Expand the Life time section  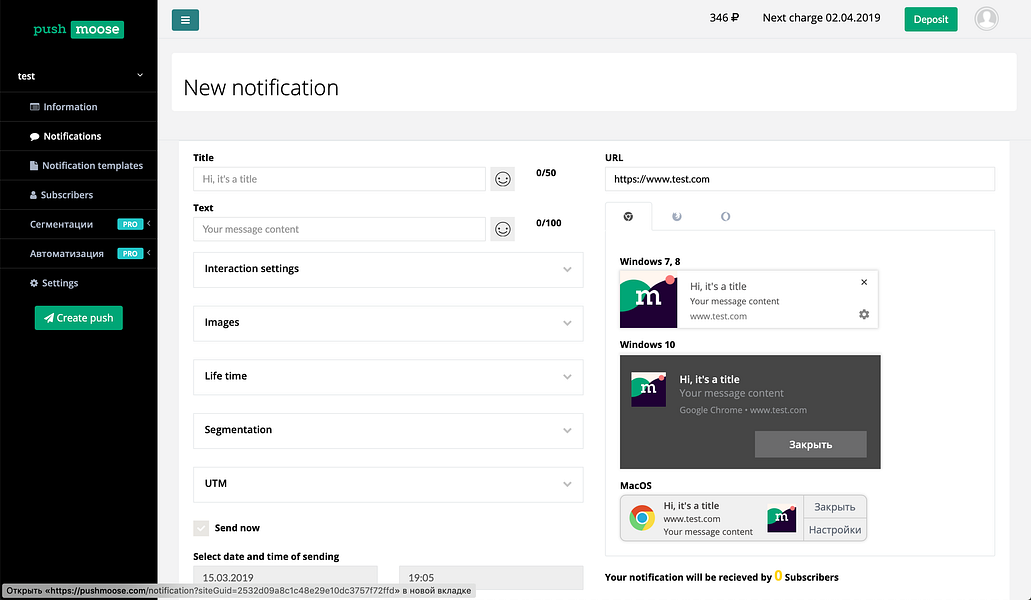(x=388, y=377)
